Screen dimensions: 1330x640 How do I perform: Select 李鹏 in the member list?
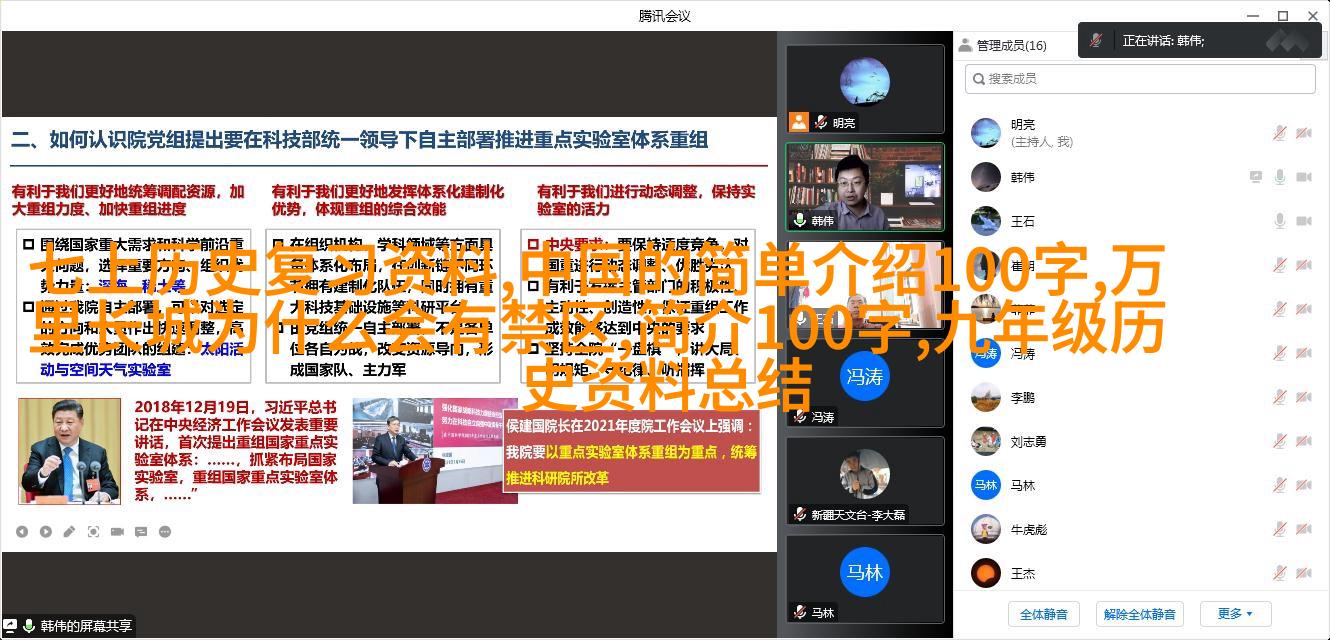tap(1023, 397)
